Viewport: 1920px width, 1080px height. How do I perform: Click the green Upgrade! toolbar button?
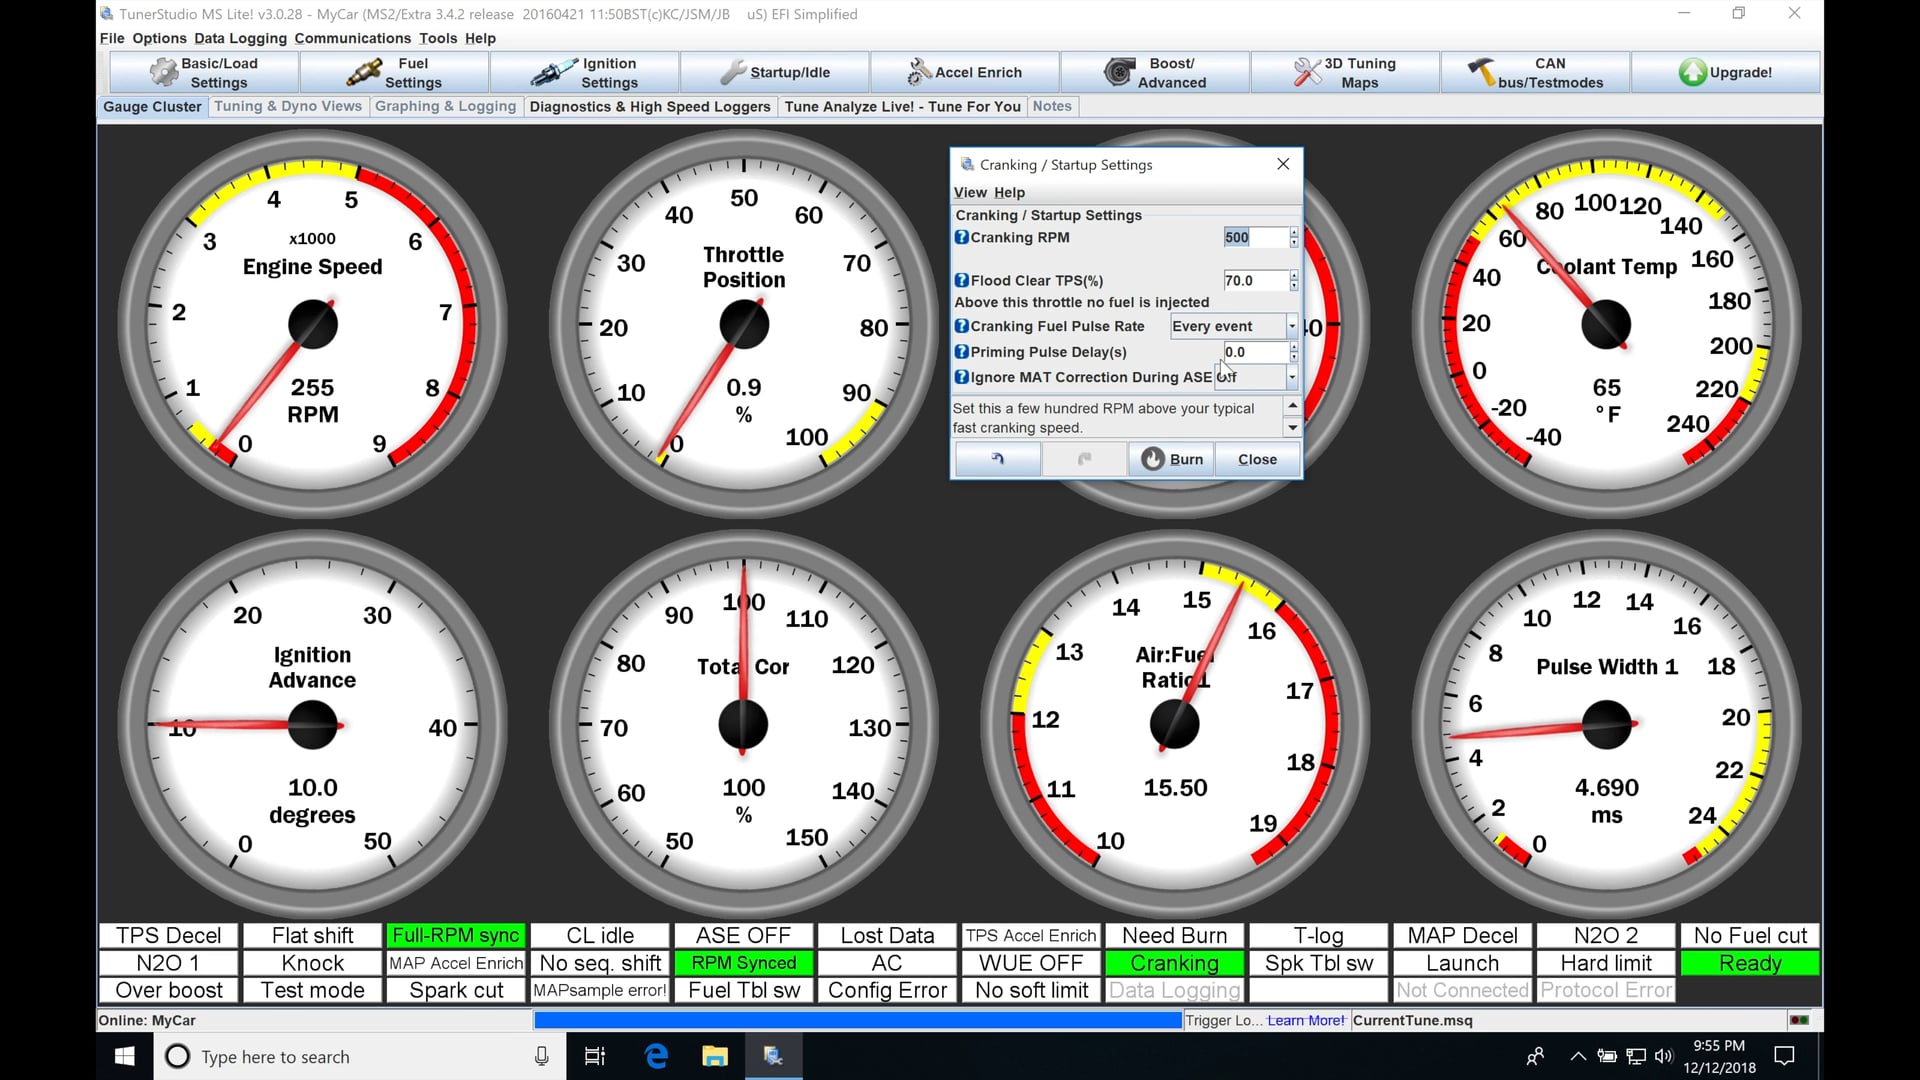pos(1725,72)
